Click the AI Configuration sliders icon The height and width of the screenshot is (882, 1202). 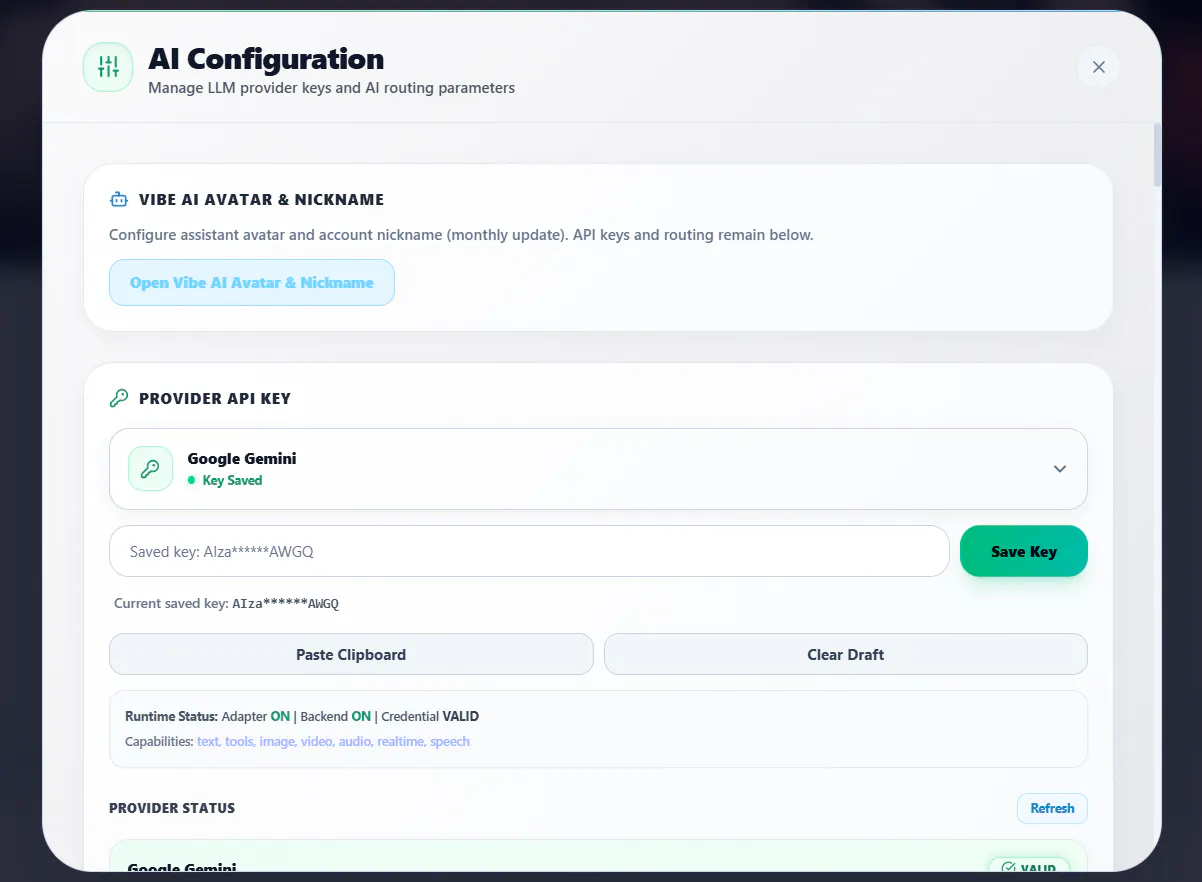click(x=108, y=67)
